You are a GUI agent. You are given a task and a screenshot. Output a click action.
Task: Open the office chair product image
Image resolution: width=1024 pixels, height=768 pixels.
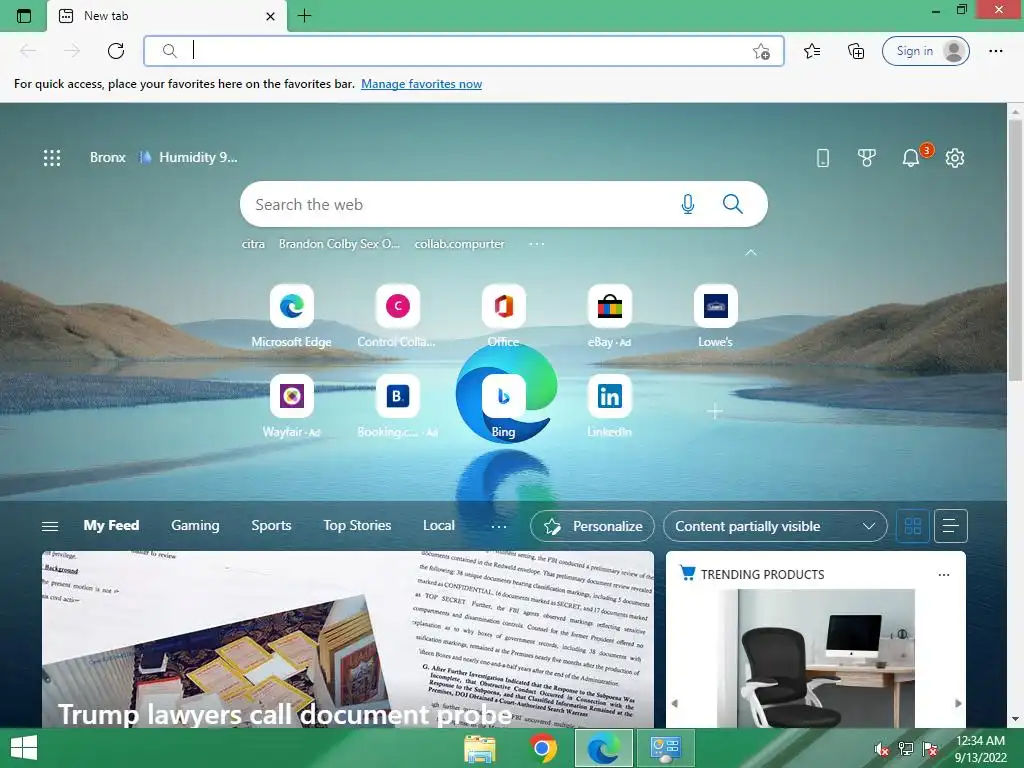pos(817,658)
